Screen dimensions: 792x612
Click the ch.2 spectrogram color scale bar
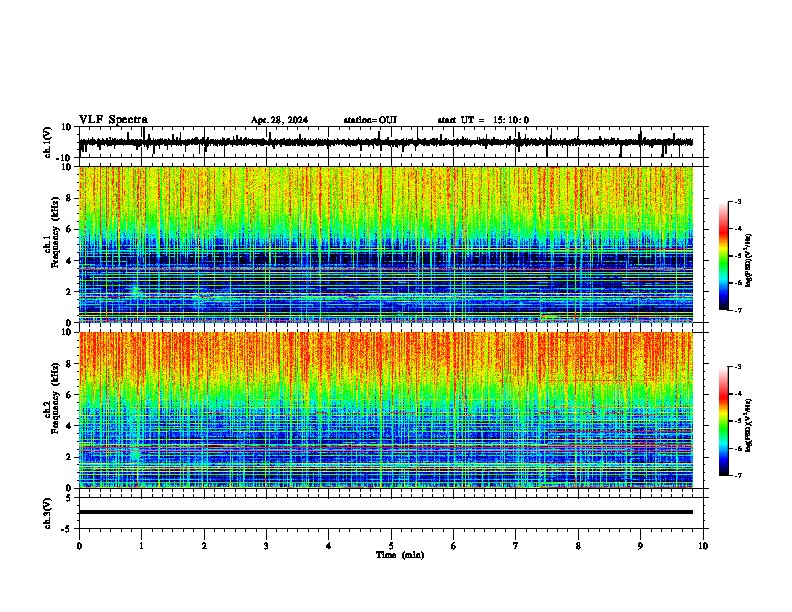click(724, 421)
